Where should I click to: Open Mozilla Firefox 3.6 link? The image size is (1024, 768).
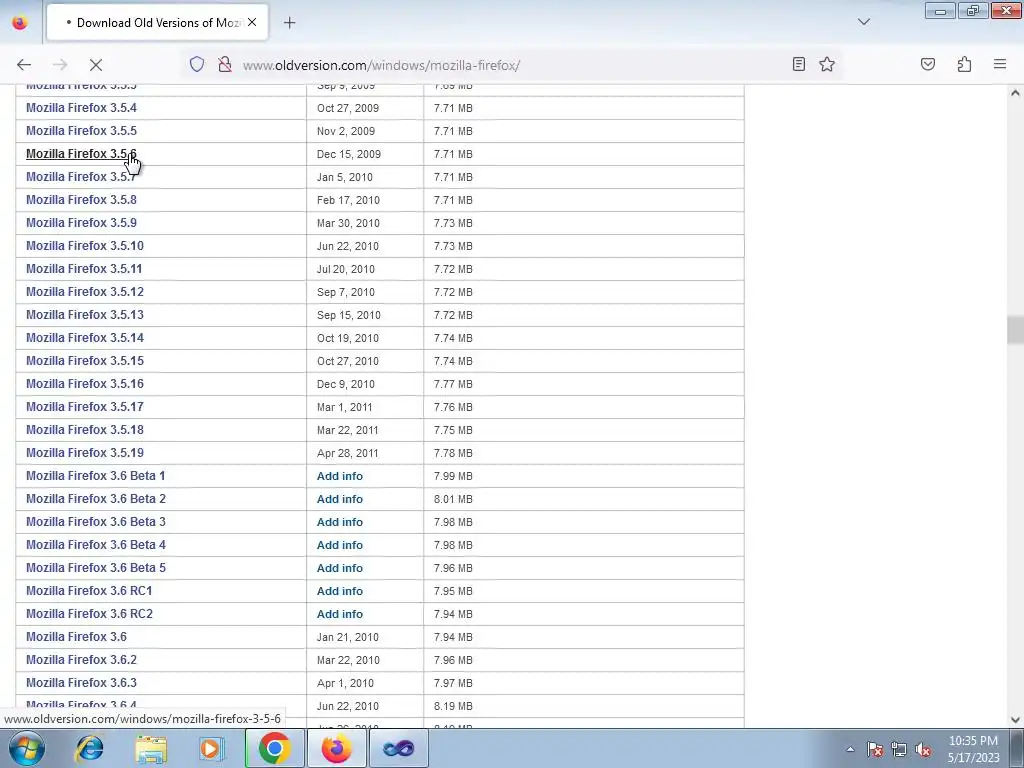[76, 637]
